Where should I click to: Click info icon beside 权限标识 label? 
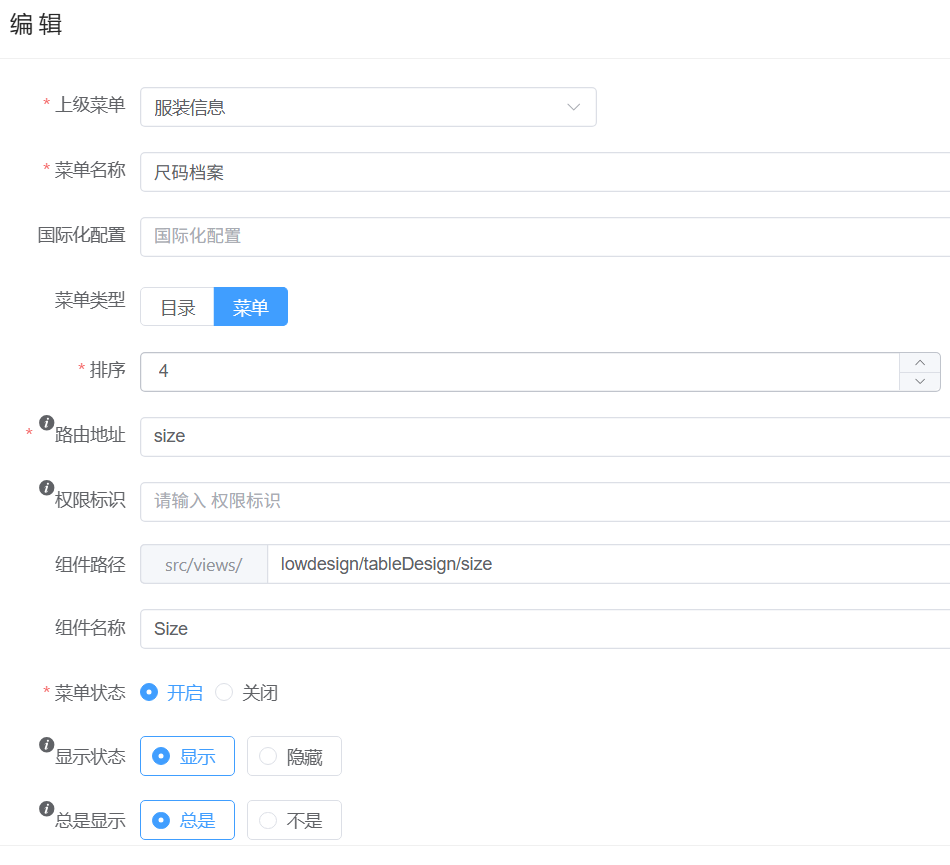(x=46, y=488)
